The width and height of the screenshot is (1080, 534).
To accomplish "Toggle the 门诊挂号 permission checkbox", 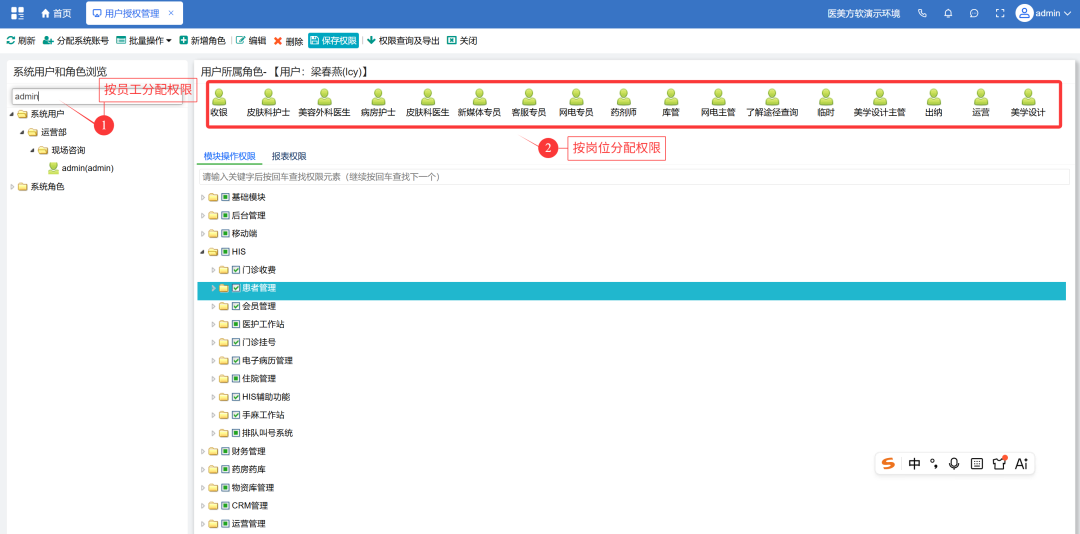I will [x=236, y=342].
